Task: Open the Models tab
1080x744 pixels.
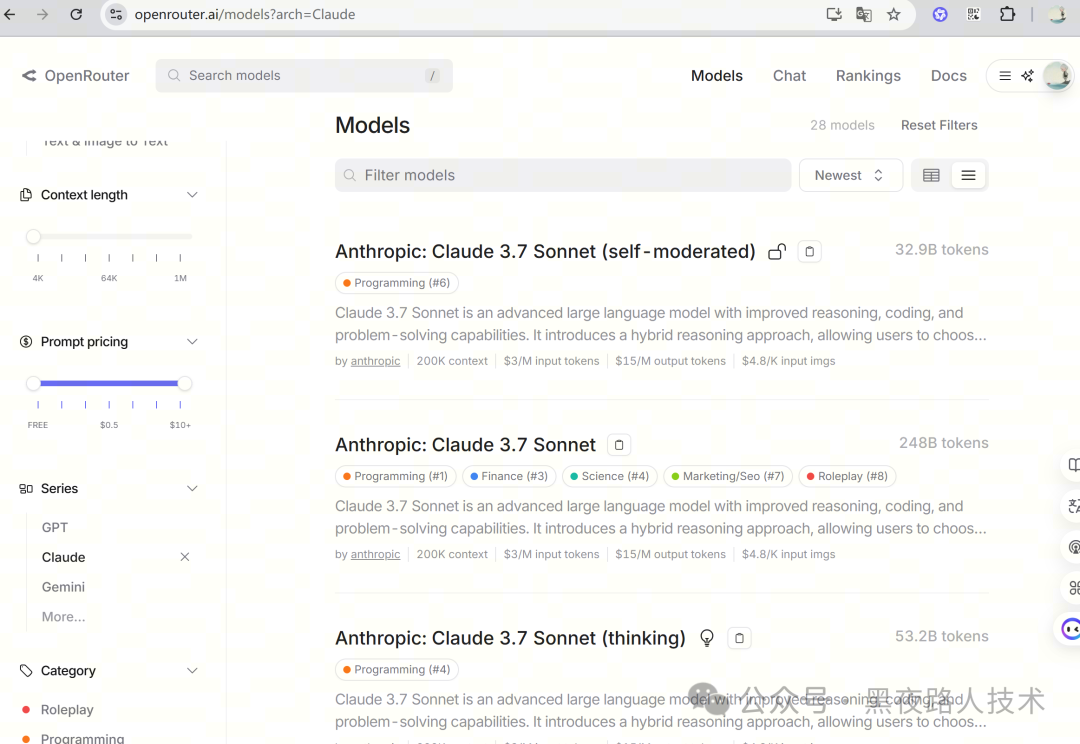Action: (716, 76)
